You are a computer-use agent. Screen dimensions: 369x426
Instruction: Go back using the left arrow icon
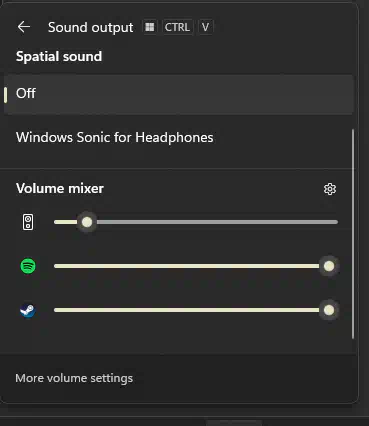tap(24, 27)
